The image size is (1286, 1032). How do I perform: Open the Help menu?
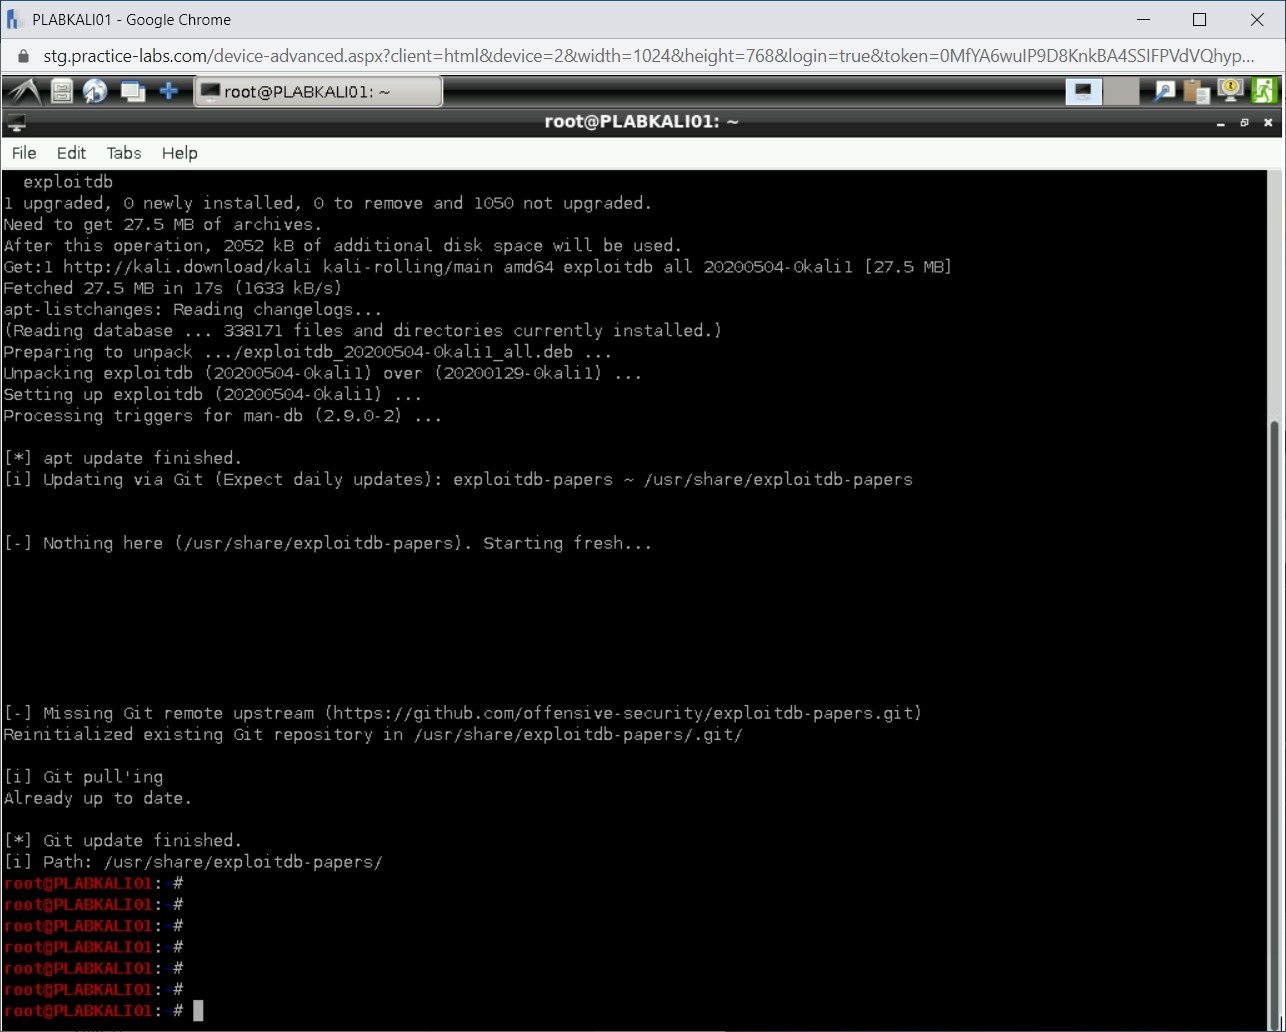pyautogui.click(x=180, y=153)
